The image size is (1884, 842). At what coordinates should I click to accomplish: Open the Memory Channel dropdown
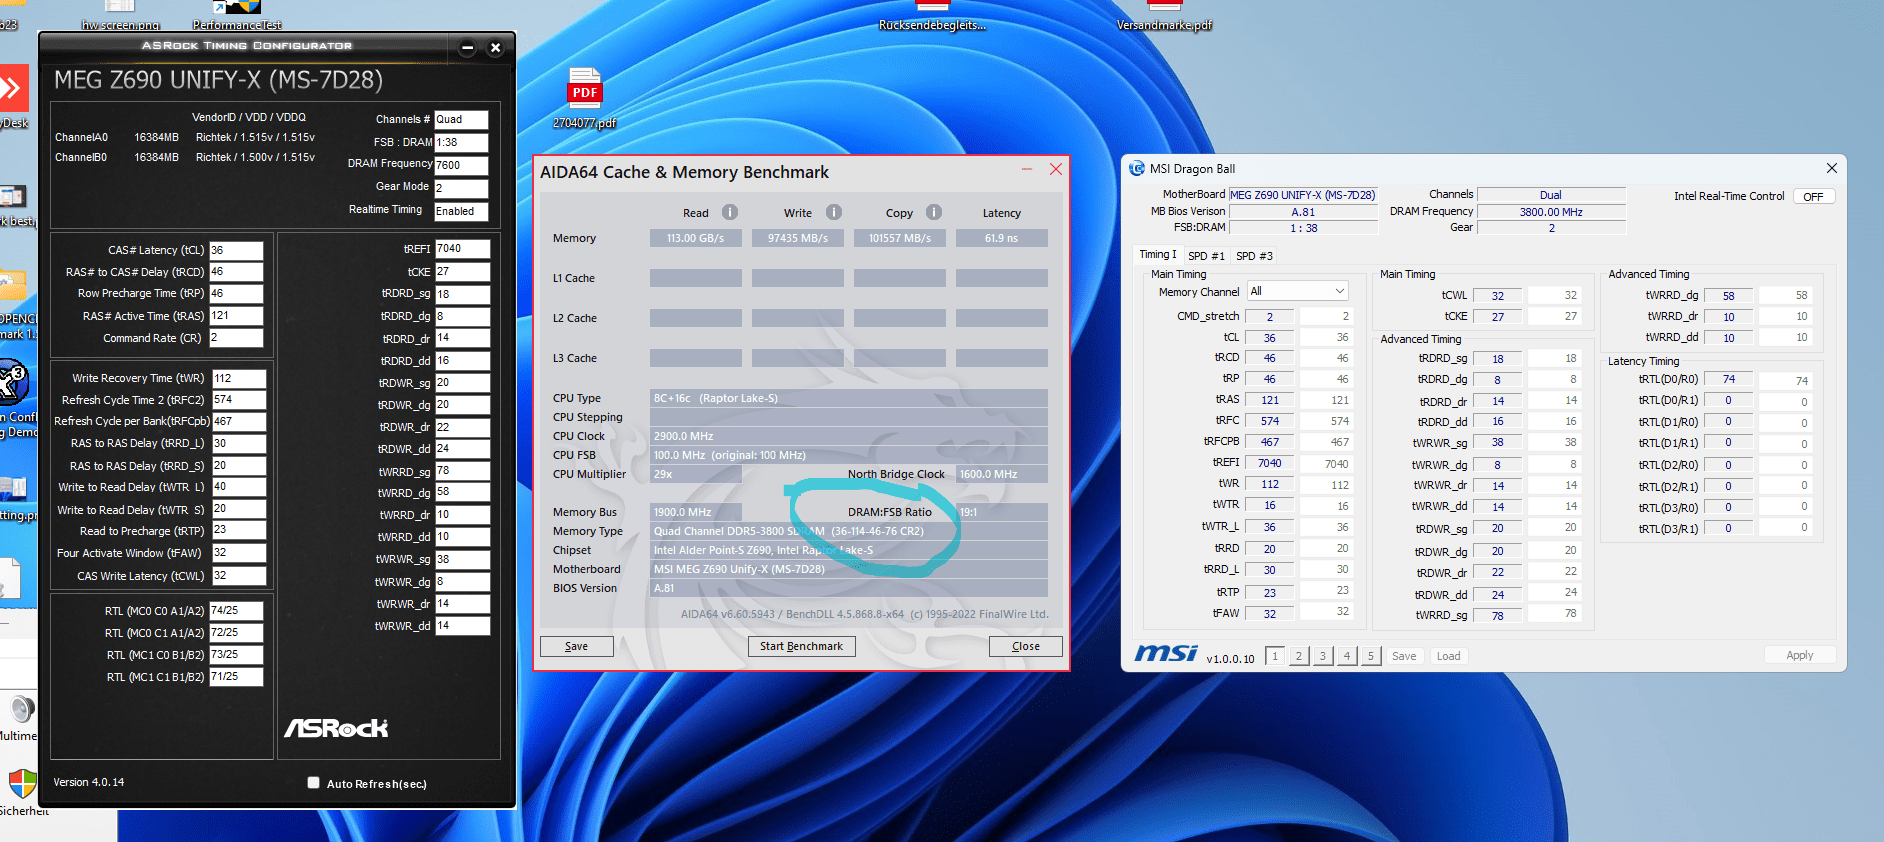(1297, 291)
